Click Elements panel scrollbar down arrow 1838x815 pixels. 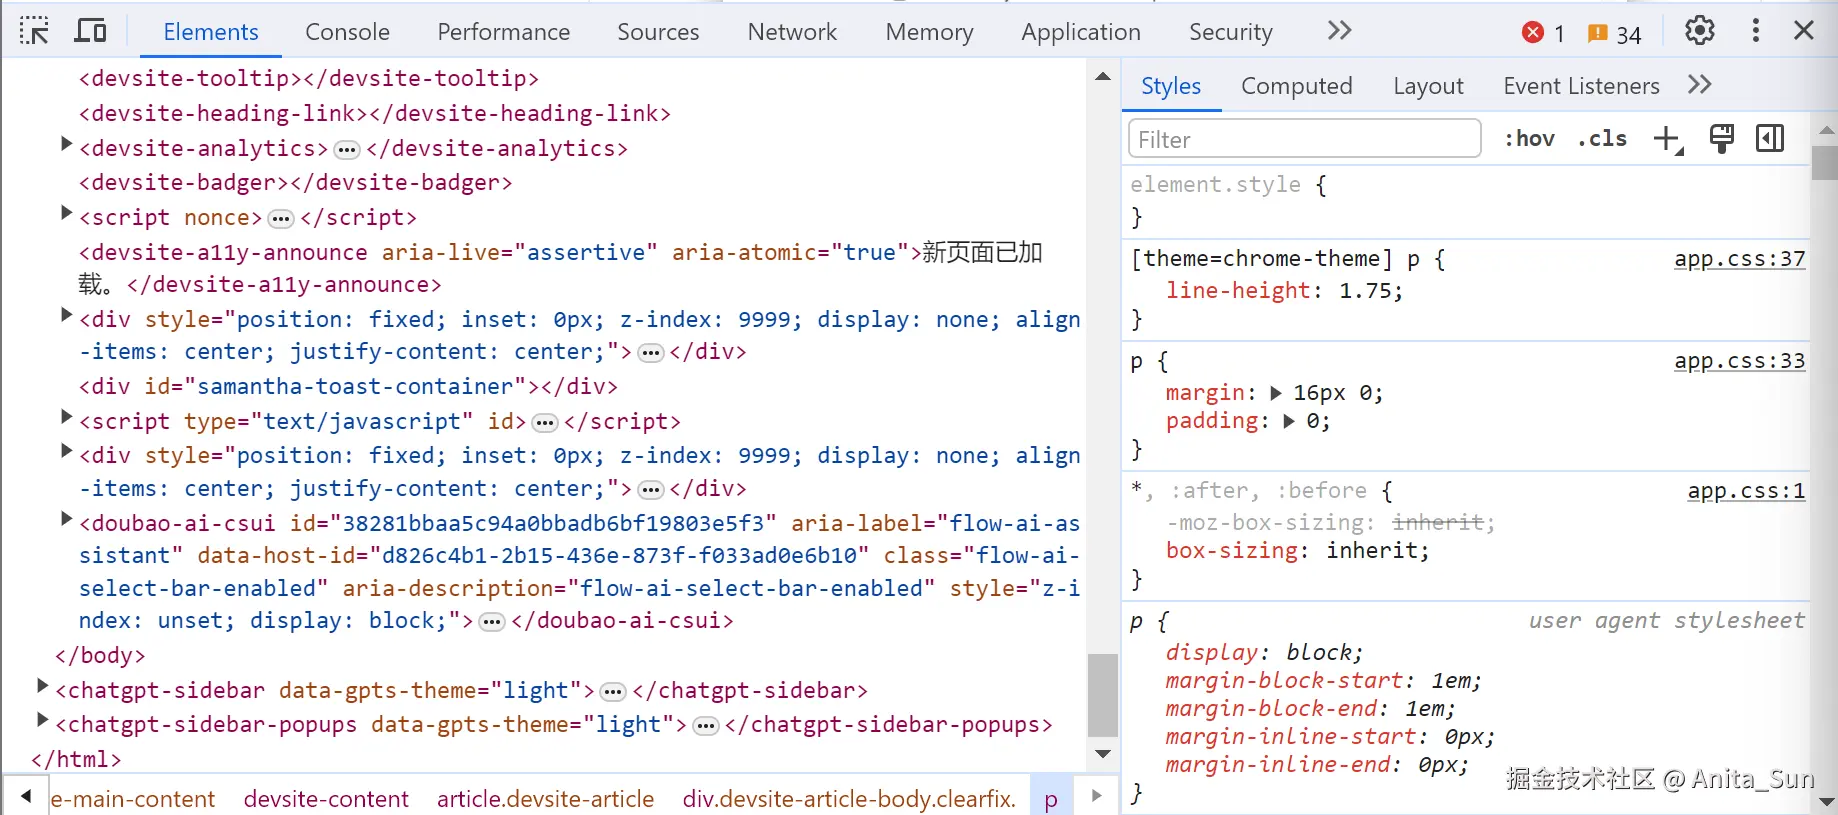click(1103, 754)
